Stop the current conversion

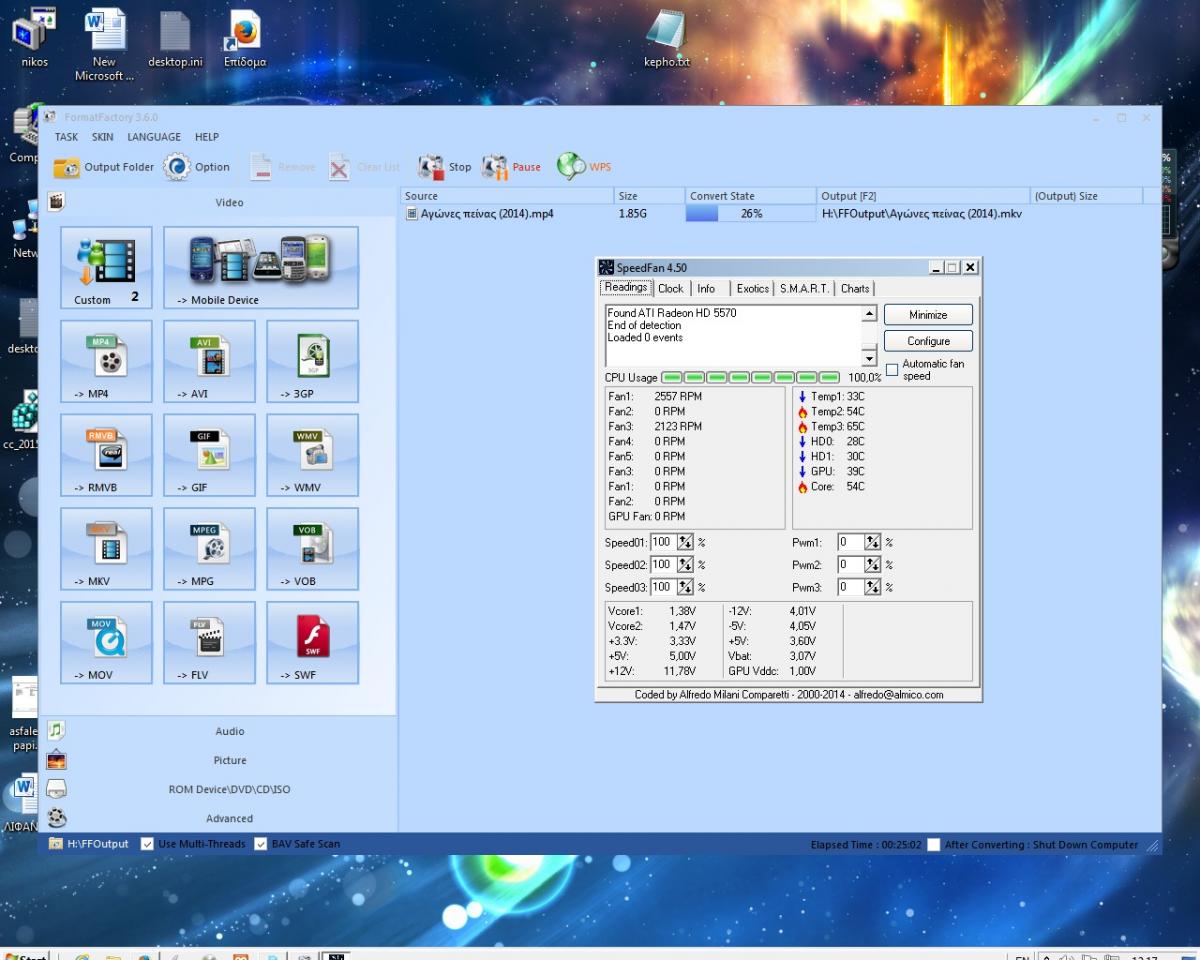pyautogui.click(x=445, y=167)
